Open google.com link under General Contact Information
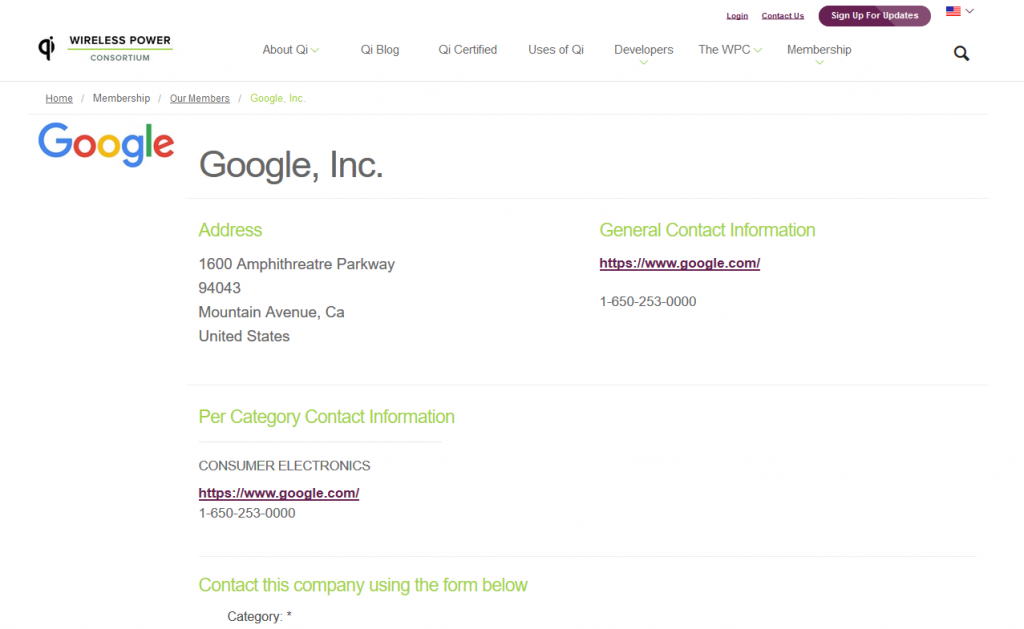1024x629 pixels. coord(679,264)
